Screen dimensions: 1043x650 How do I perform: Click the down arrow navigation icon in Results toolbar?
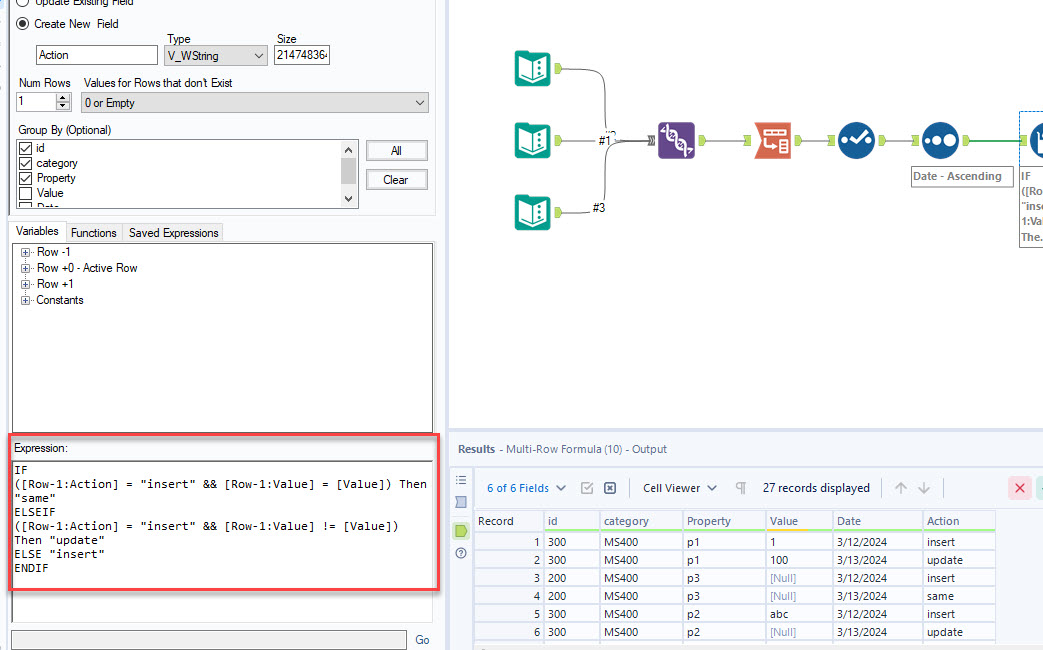pos(924,488)
